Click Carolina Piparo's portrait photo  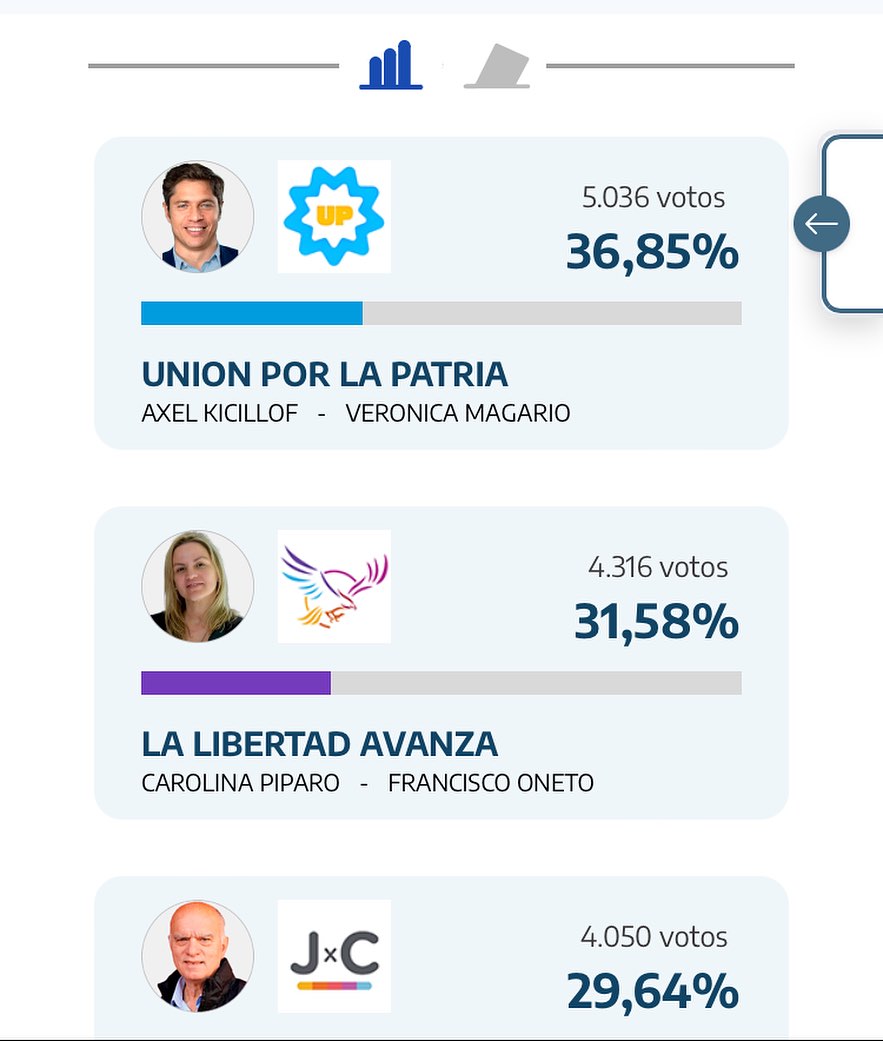pyautogui.click(x=197, y=586)
